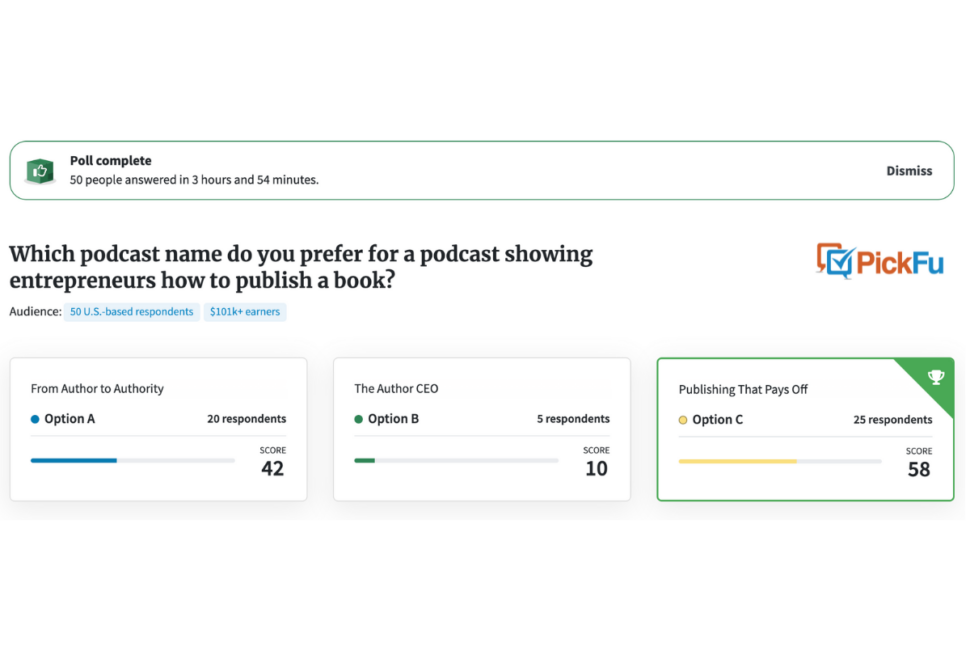
Task: Click the green dot beside Option B
Action: coord(358,419)
